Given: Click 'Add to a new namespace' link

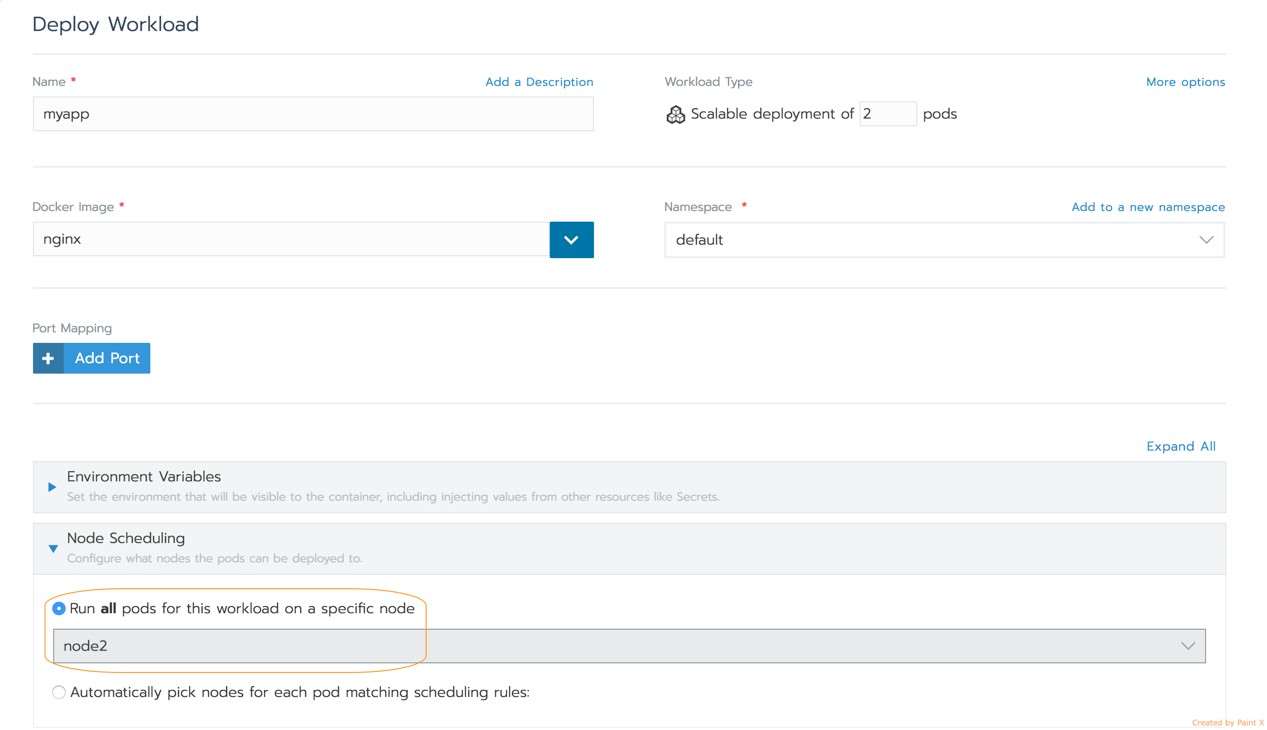Looking at the screenshot, I should 1147,207.
